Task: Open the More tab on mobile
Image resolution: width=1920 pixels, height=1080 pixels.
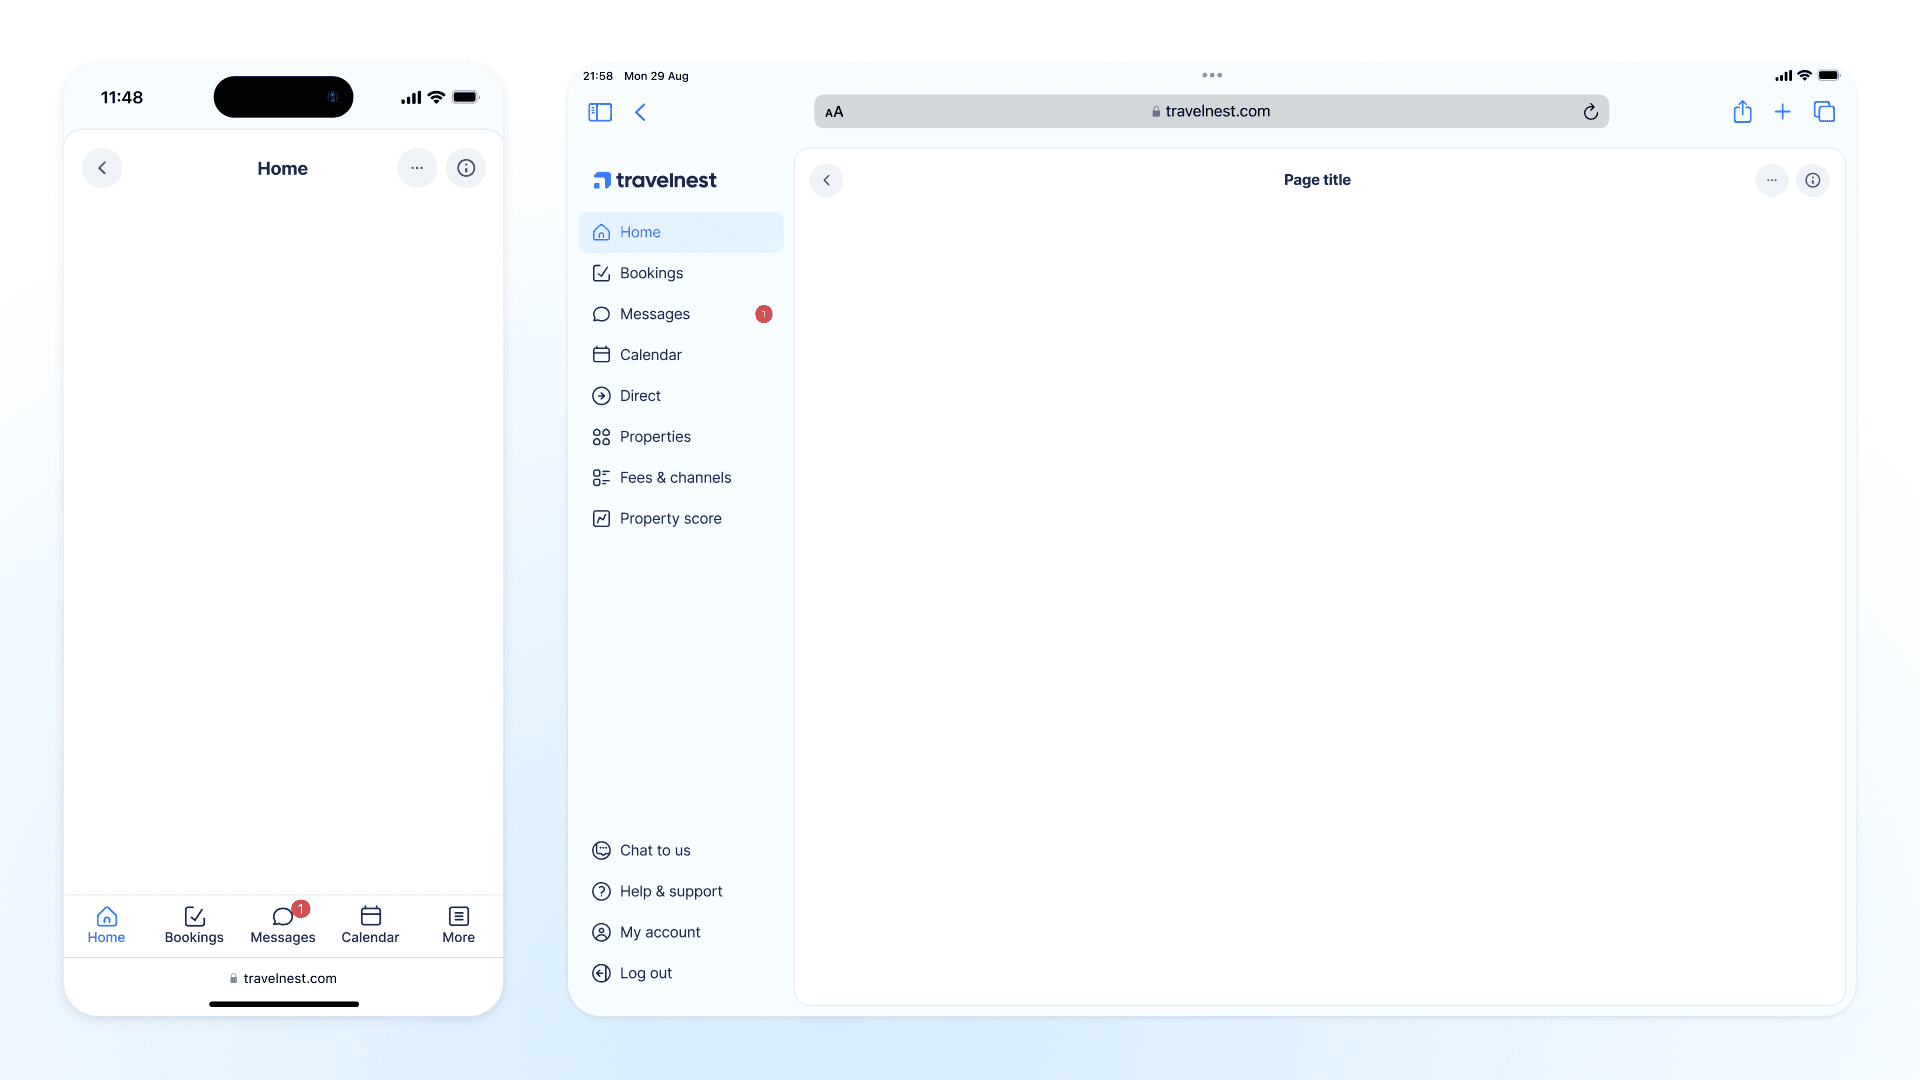Action: 458,924
